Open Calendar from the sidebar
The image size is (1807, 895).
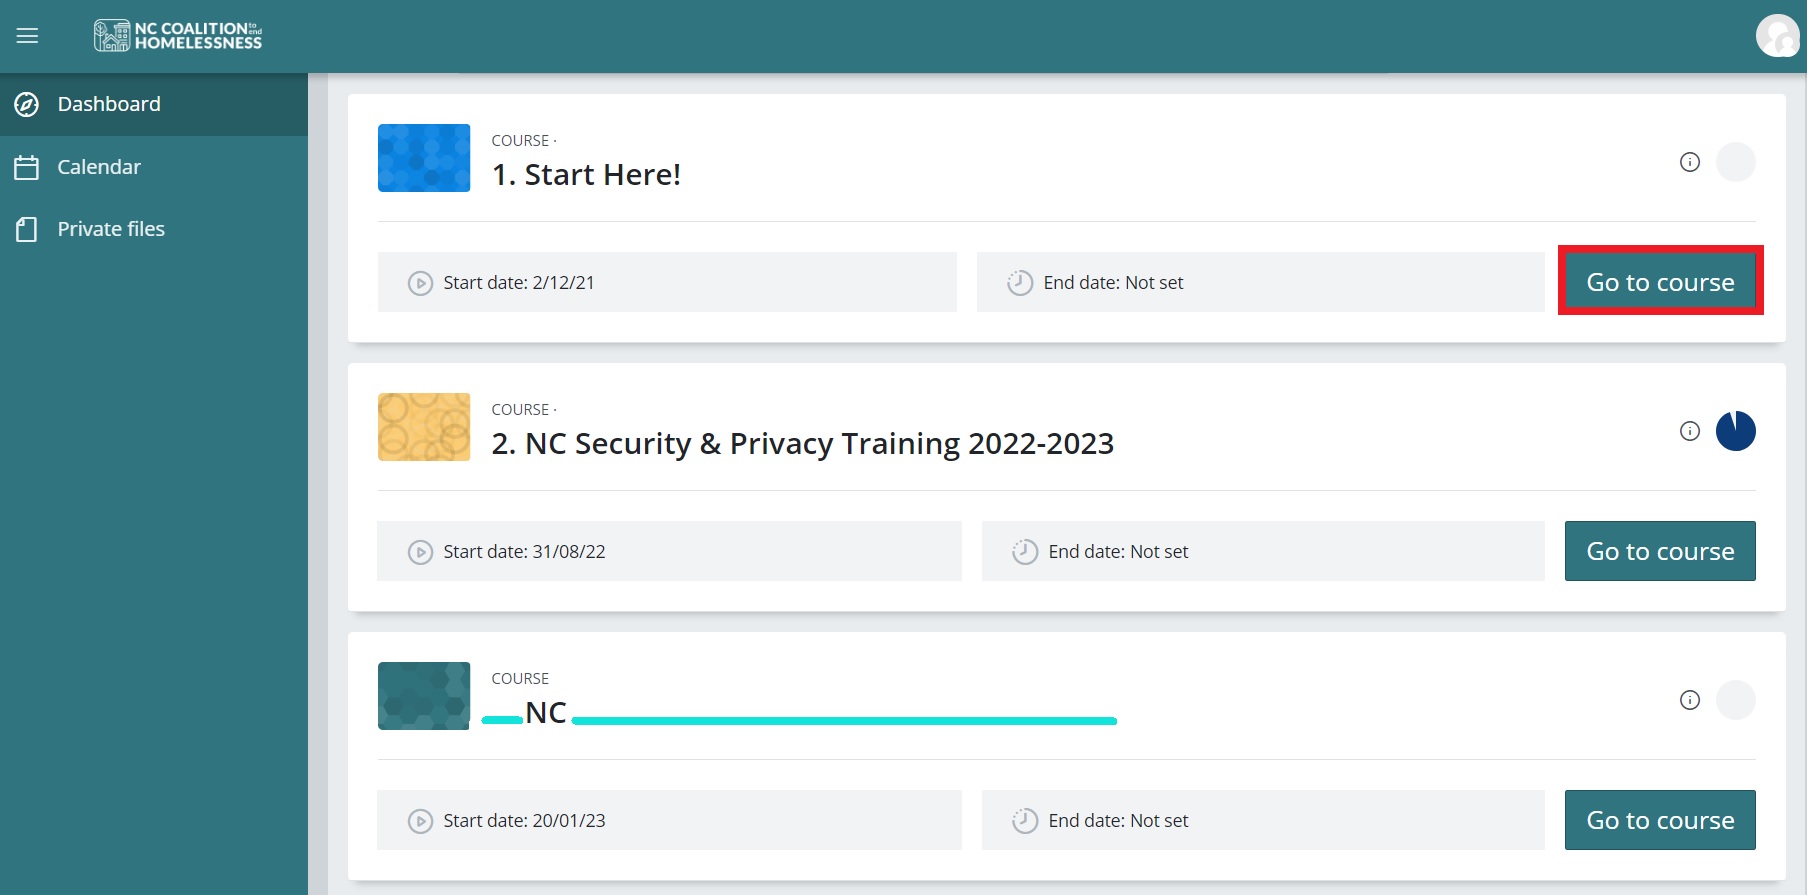[99, 167]
